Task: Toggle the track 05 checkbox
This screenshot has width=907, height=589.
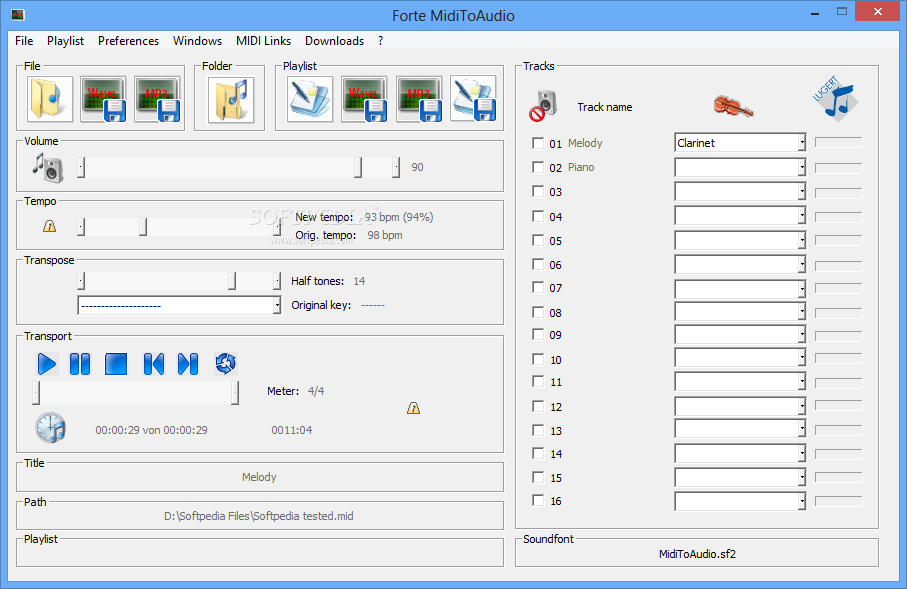Action: [x=538, y=240]
